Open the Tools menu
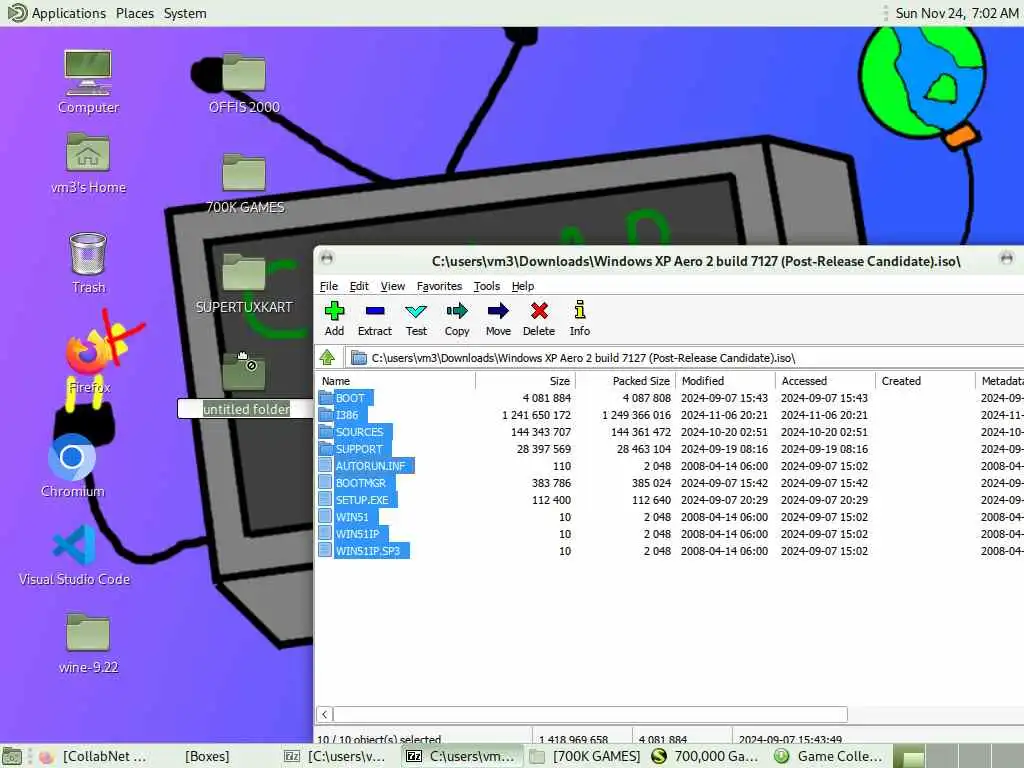 pos(487,286)
